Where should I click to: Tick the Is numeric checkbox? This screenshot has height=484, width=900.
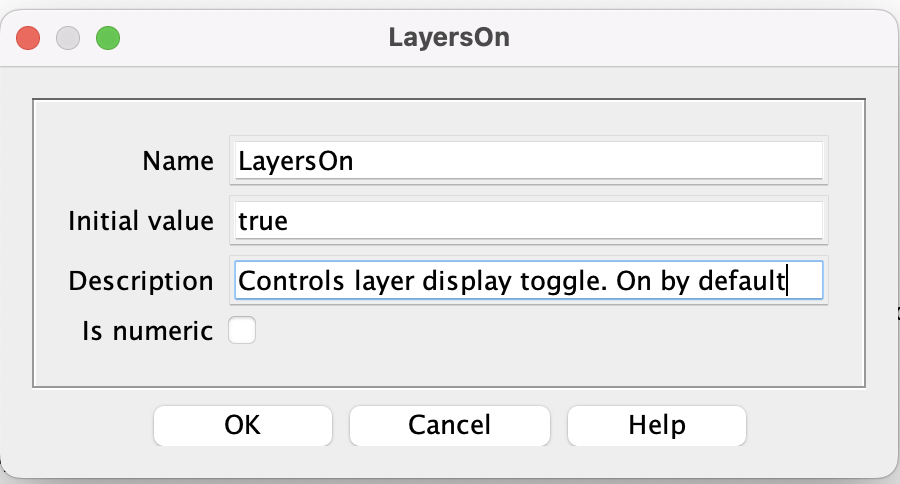242,330
